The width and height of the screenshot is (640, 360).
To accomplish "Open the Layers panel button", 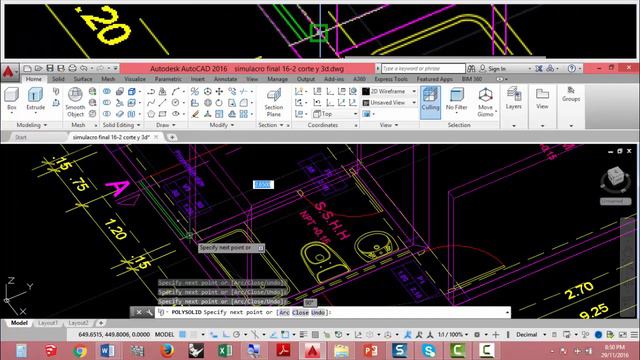I will (x=513, y=99).
